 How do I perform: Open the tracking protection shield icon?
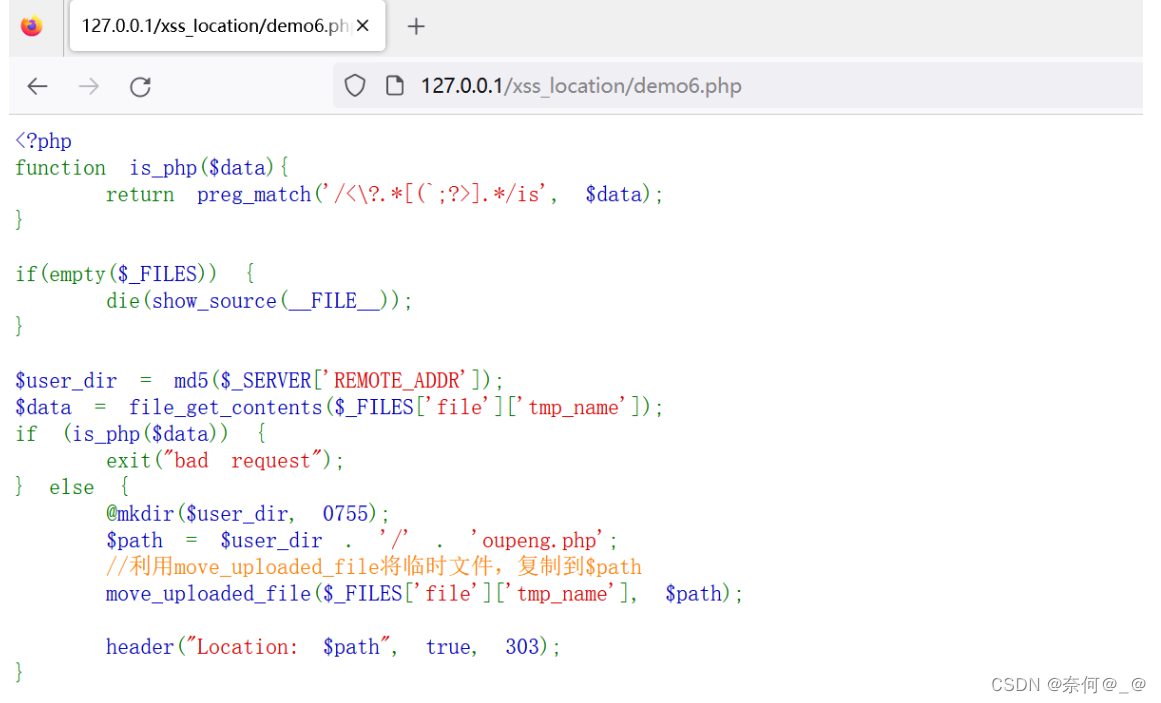coord(355,86)
